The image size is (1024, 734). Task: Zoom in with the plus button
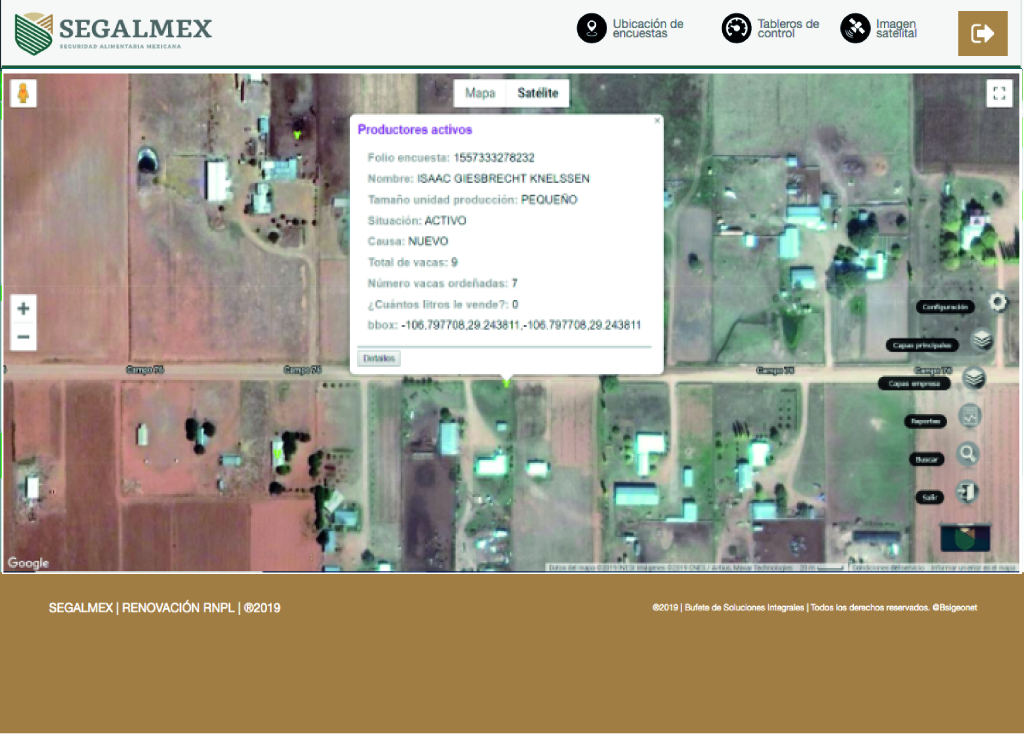24,308
